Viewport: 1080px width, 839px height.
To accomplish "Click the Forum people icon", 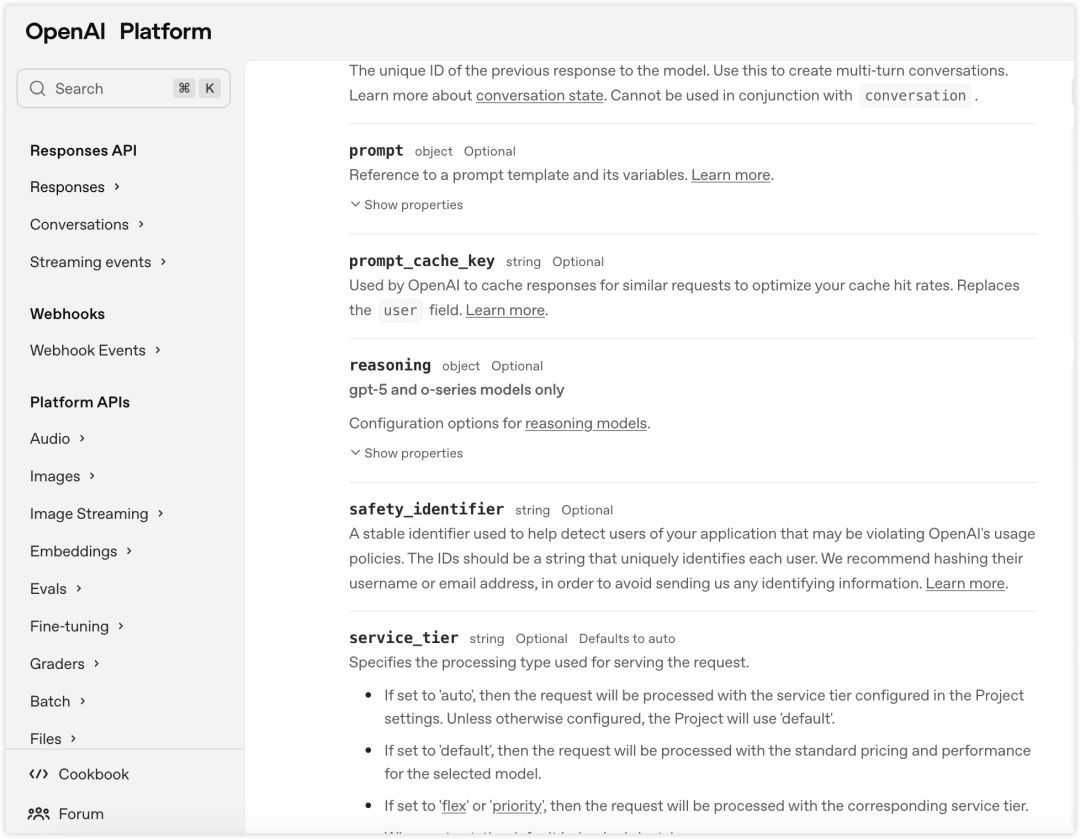I will coord(39,814).
